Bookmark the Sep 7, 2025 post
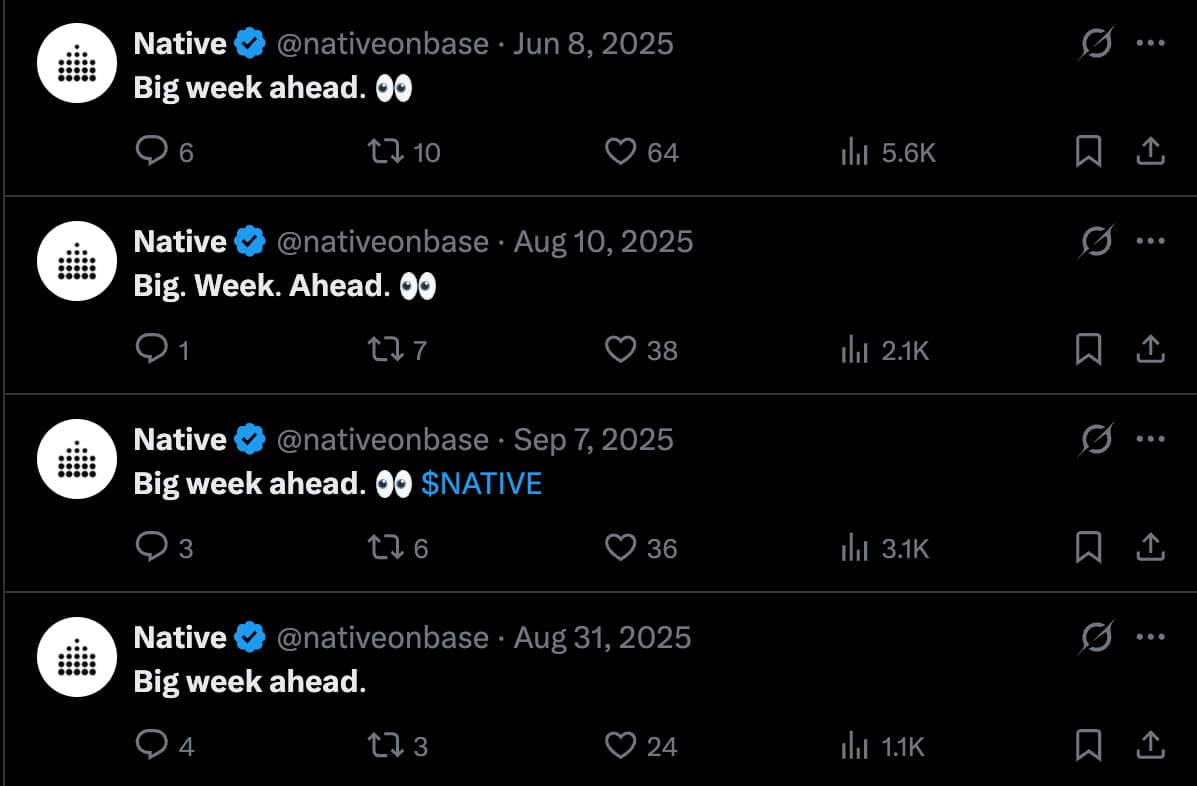The image size is (1197, 786). [x=1088, y=548]
